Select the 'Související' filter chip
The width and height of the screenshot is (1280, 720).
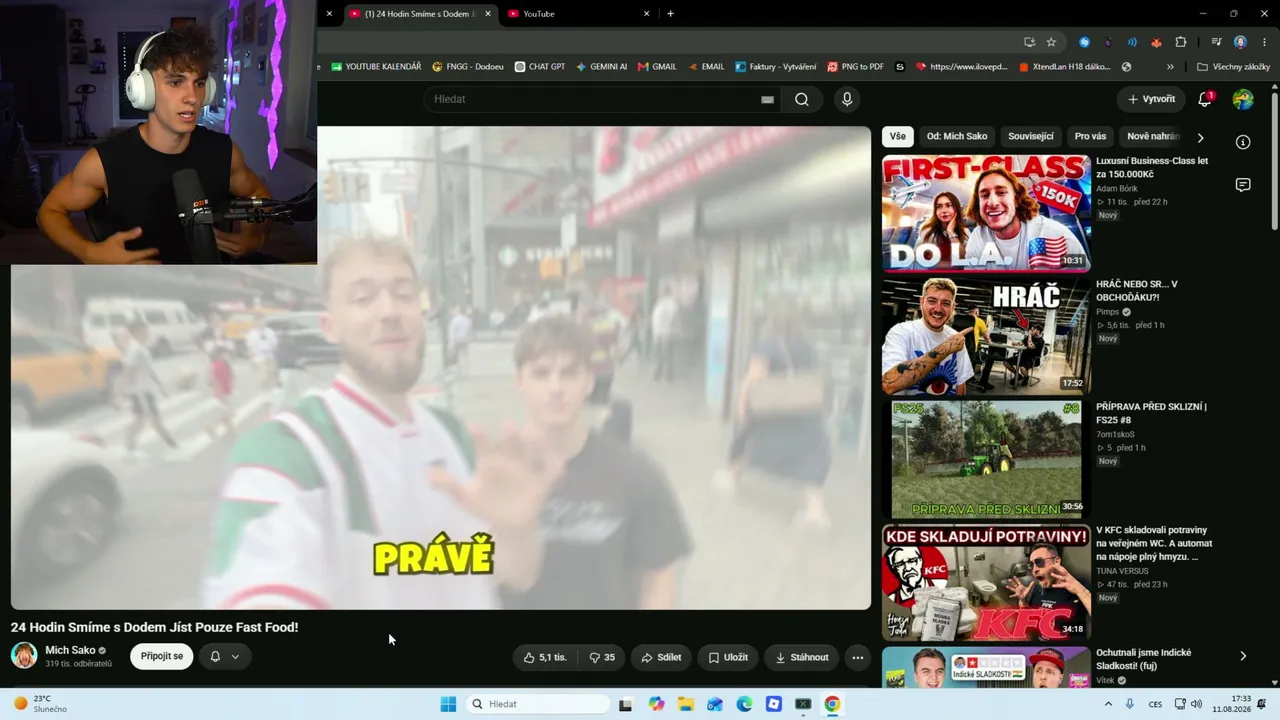pyautogui.click(x=1031, y=136)
